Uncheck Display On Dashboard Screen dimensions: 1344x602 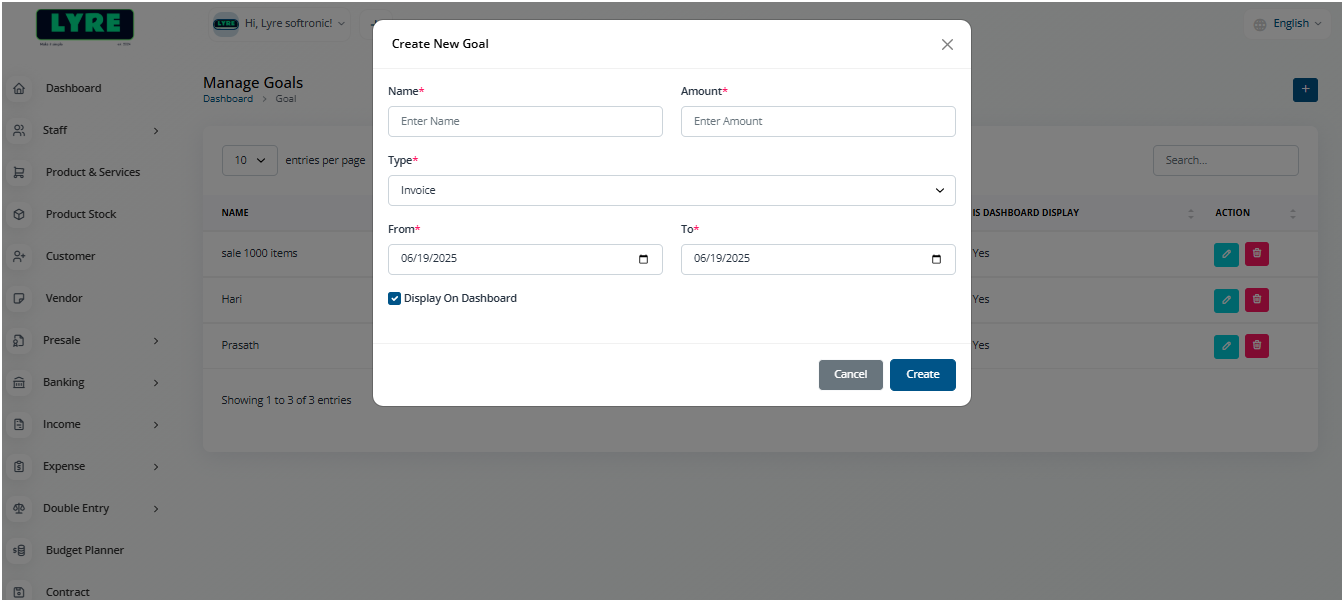(394, 298)
